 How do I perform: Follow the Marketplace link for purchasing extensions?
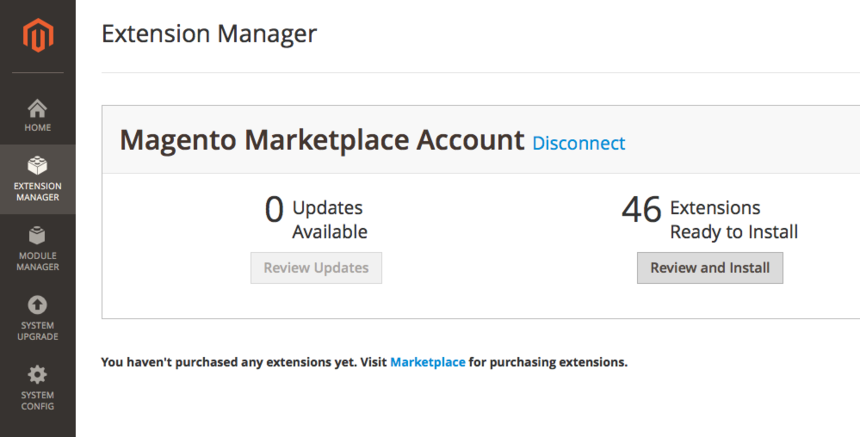(427, 362)
